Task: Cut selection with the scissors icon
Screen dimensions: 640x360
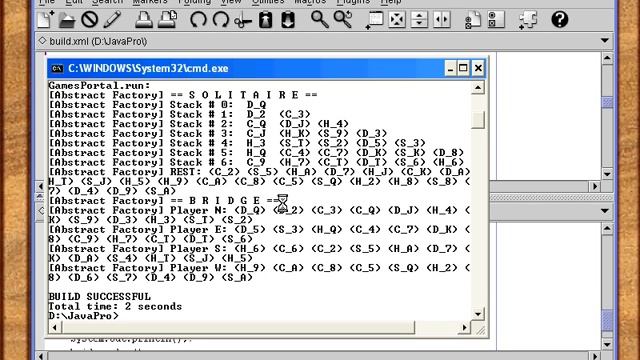Action: coord(243,20)
